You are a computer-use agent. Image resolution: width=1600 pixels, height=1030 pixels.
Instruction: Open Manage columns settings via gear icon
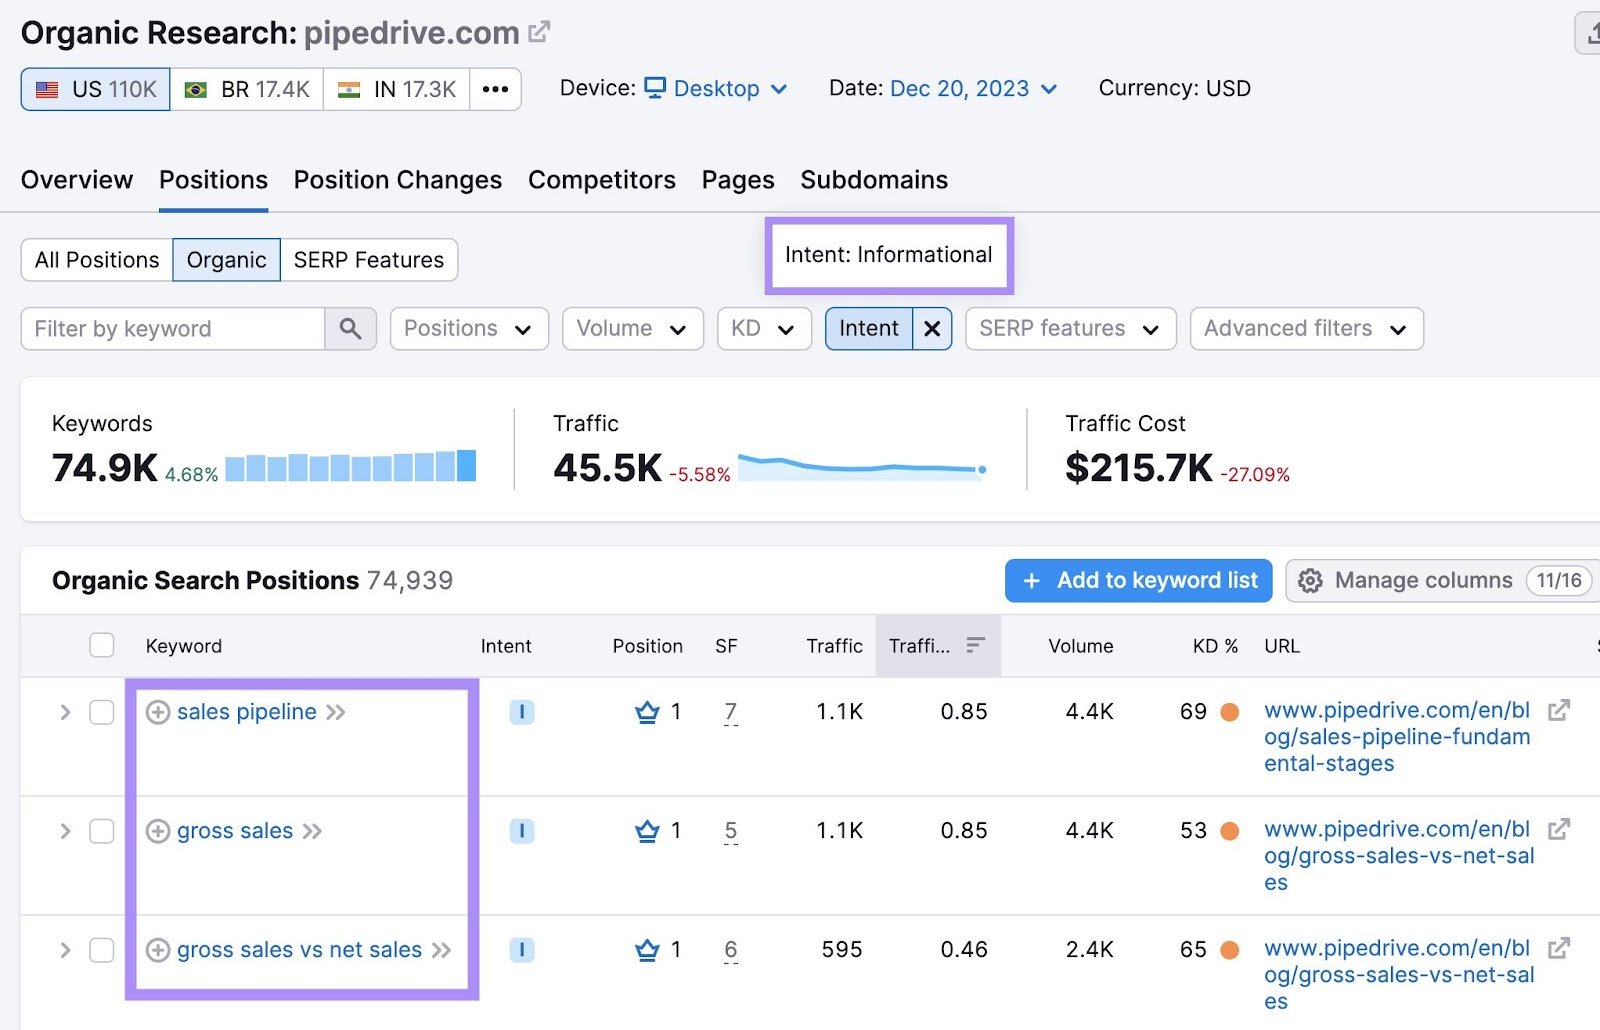1310,580
